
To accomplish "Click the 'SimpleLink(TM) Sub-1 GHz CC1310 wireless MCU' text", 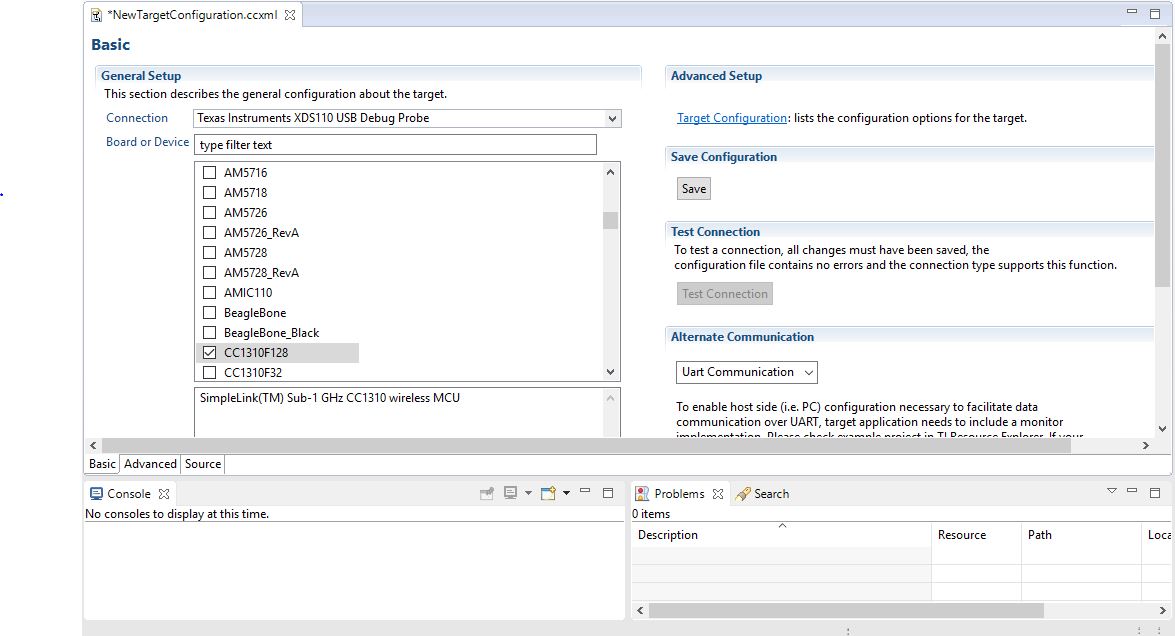I will 330,398.
